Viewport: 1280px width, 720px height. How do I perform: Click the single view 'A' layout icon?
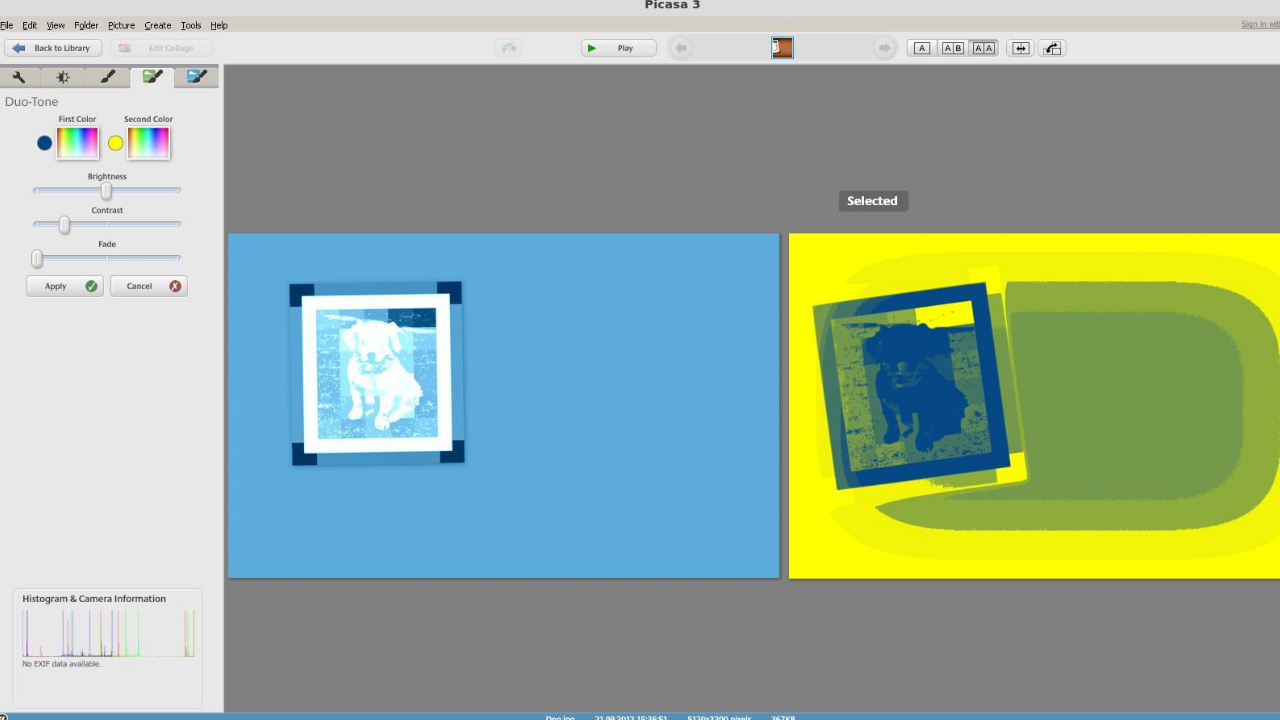(x=922, y=48)
